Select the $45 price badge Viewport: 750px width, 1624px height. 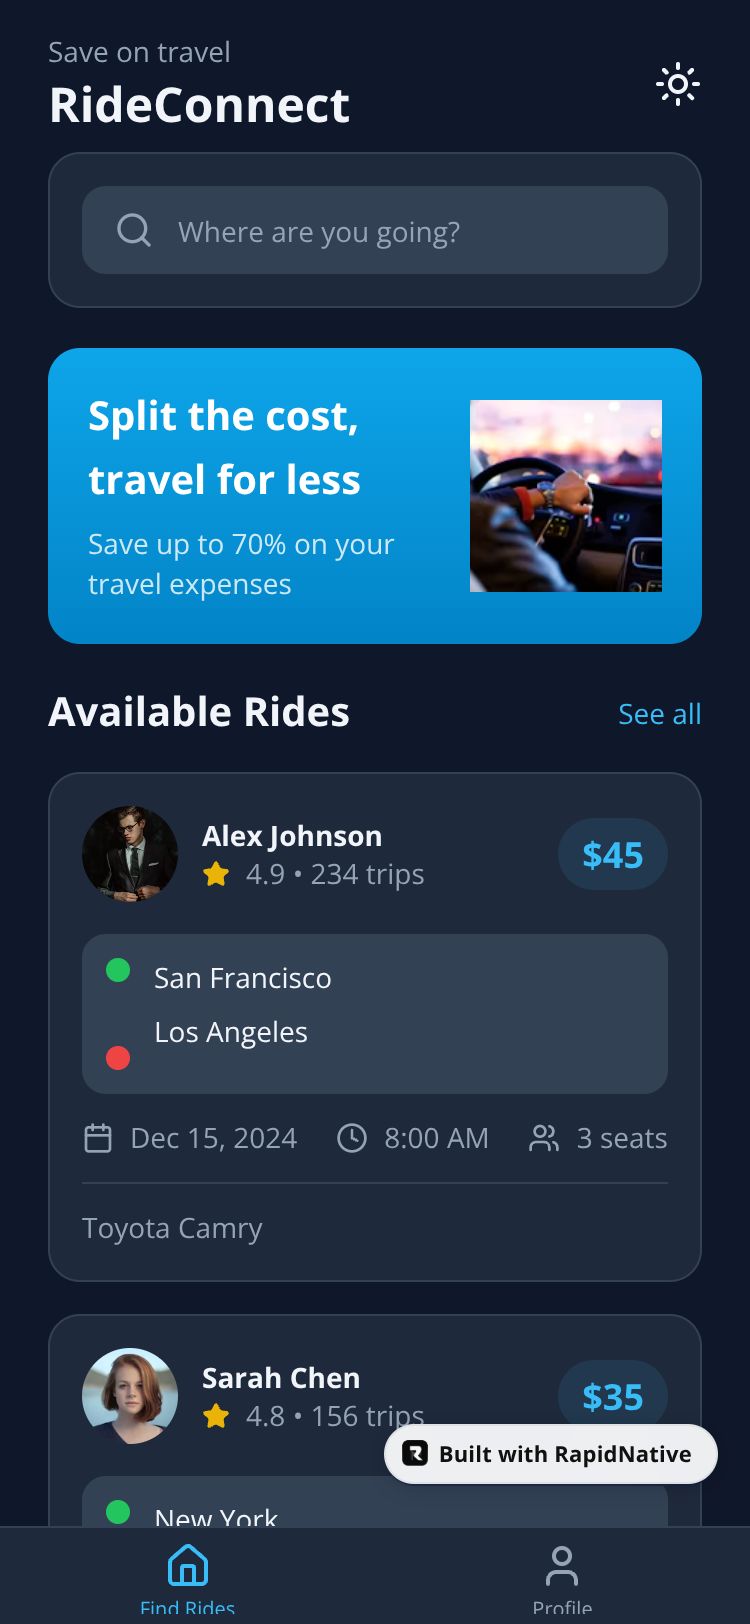tap(612, 855)
